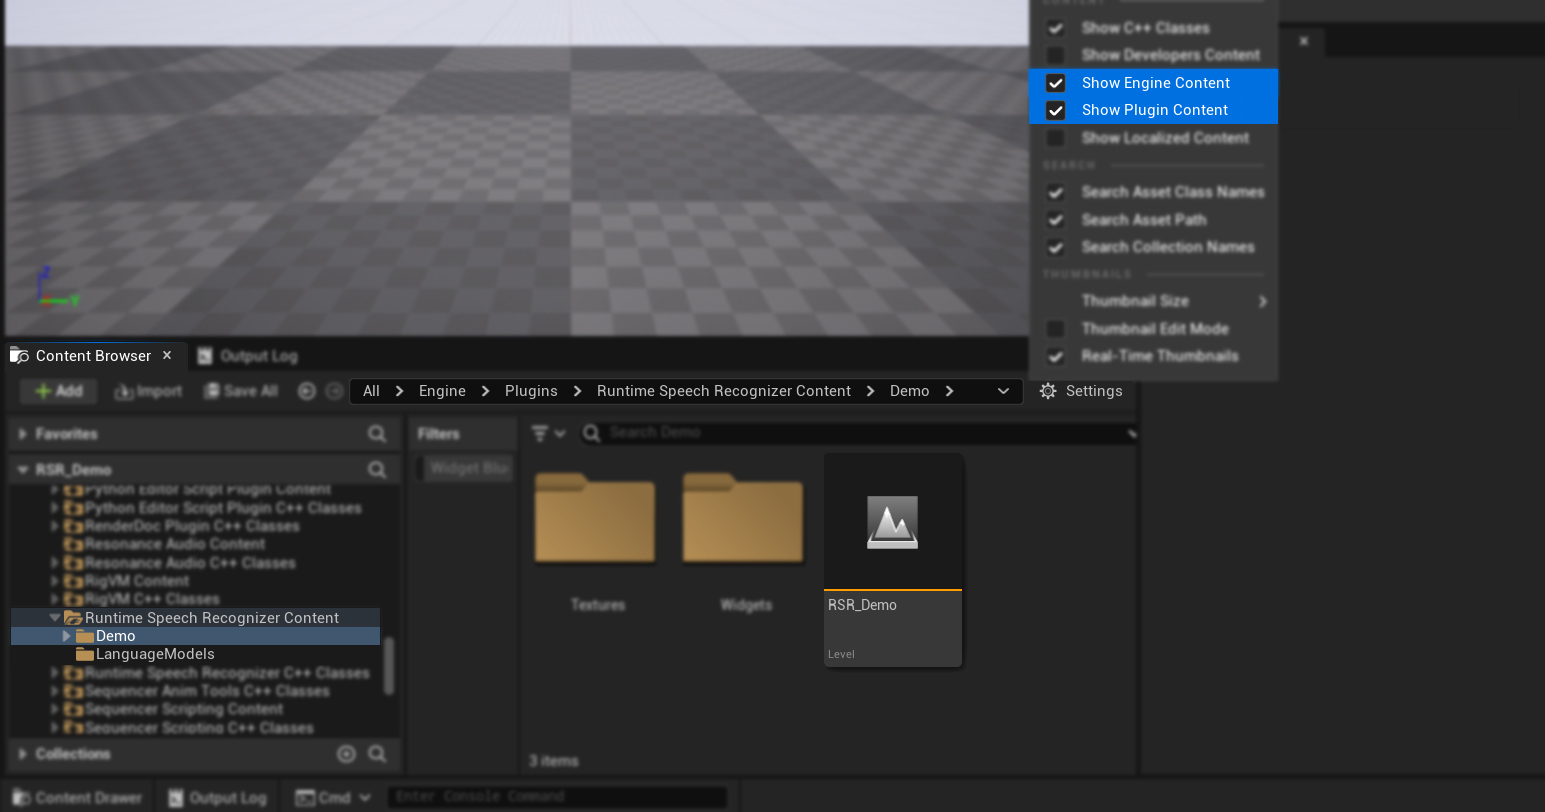Click the Import button

coord(148,391)
